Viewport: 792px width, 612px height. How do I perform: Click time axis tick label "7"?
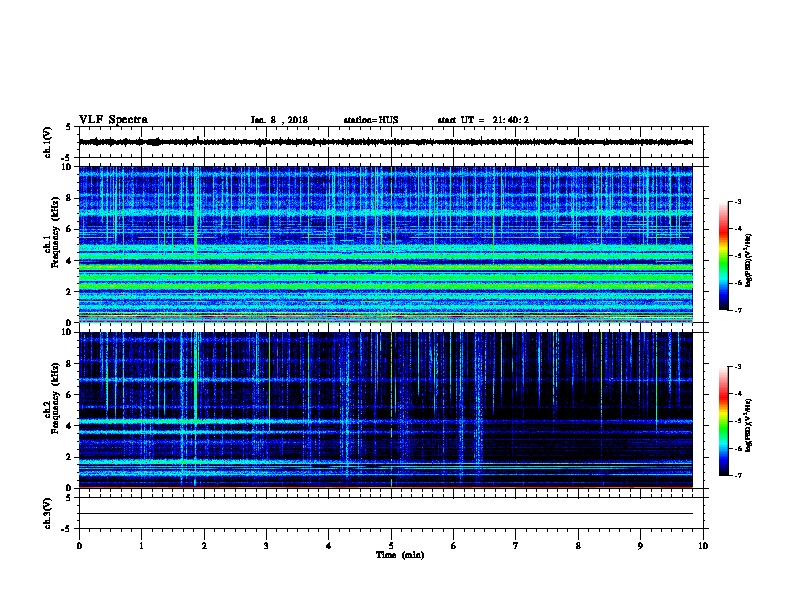[x=516, y=545]
